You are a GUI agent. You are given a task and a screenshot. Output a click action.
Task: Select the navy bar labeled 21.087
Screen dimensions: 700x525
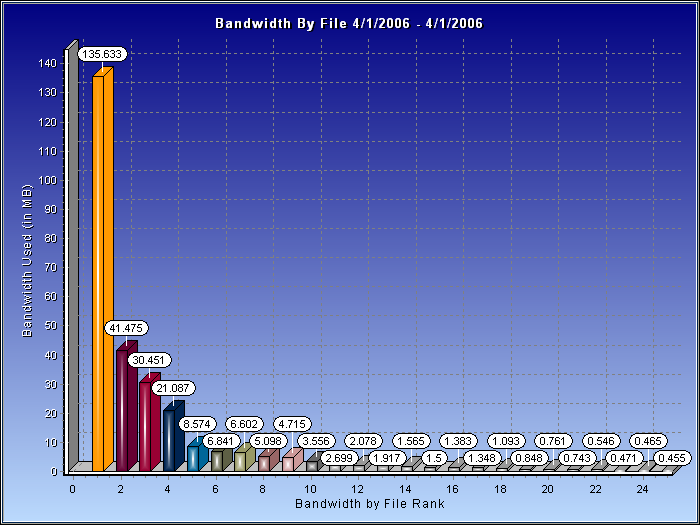click(x=174, y=436)
